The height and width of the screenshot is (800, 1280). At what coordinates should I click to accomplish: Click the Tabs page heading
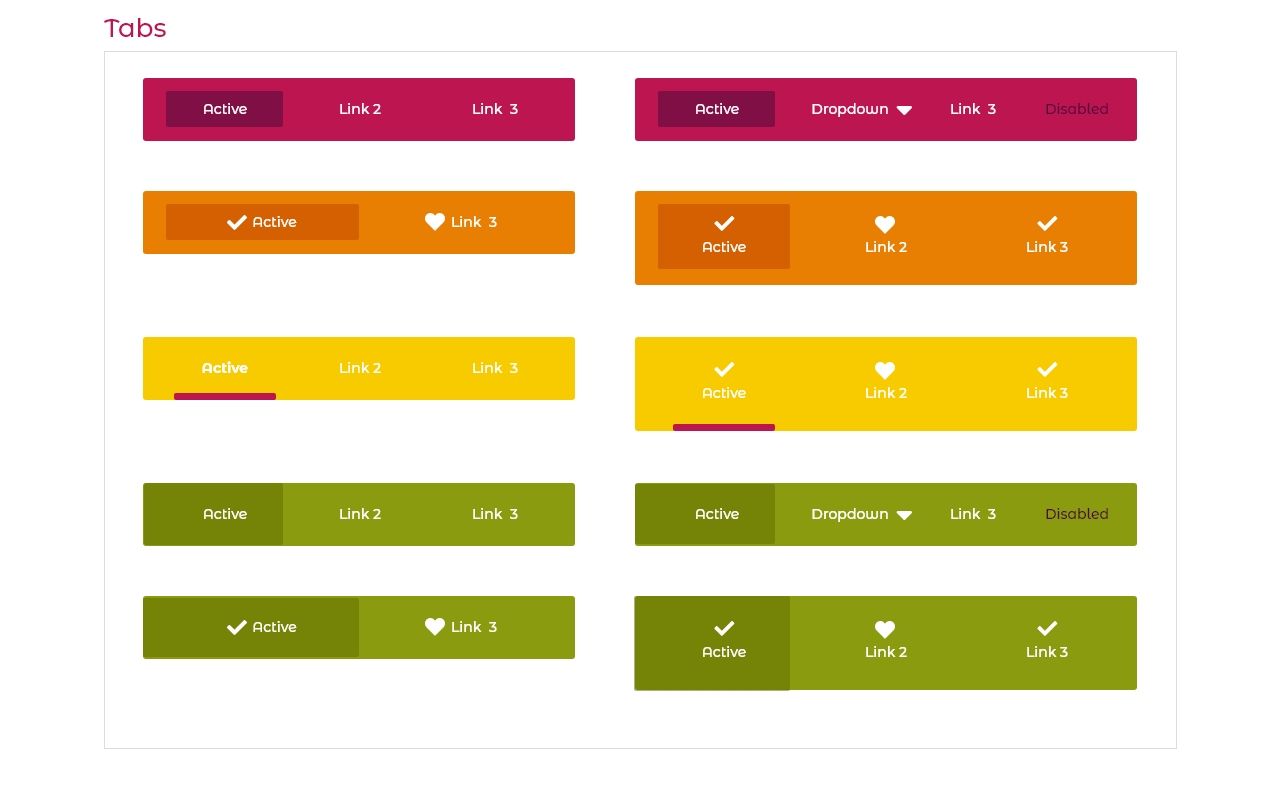click(x=135, y=28)
